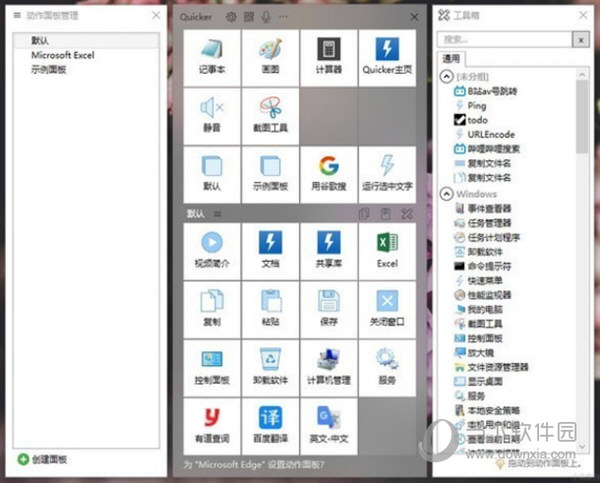This screenshot has height=483, width=600.
Task: Select the URLEncode item in the toolbox
Action: 484,134
